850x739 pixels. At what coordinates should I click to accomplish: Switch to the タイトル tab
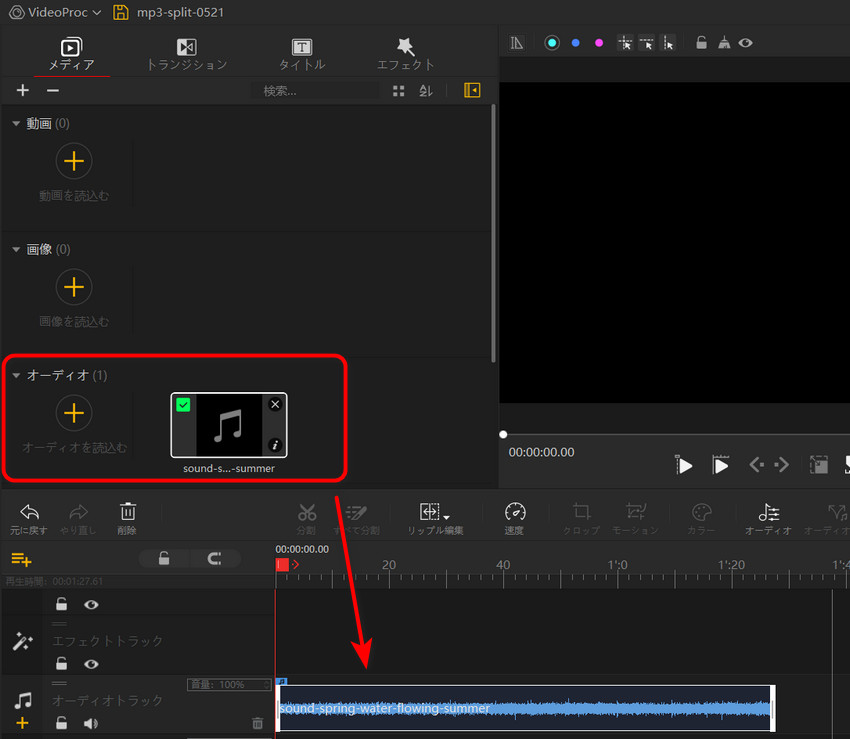302,54
